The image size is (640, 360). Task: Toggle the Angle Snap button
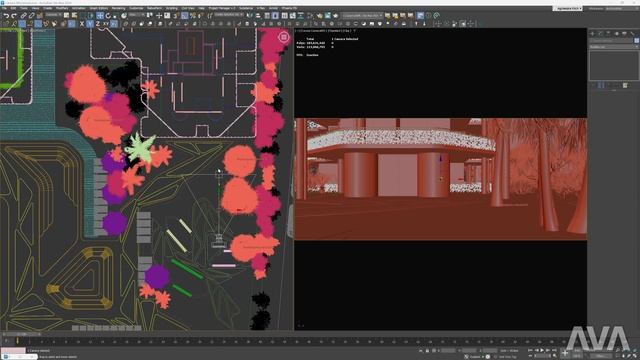point(184,16)
